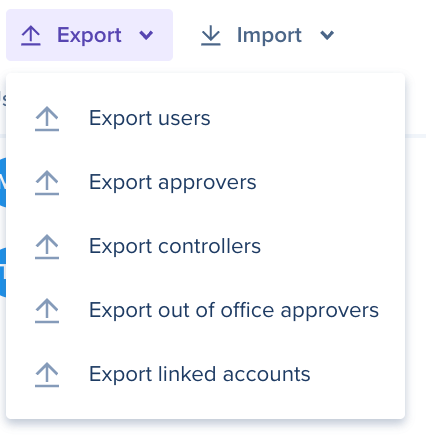
Task: Click the upload icon next to Export linked accounts
Action: (x=47, y=375)
